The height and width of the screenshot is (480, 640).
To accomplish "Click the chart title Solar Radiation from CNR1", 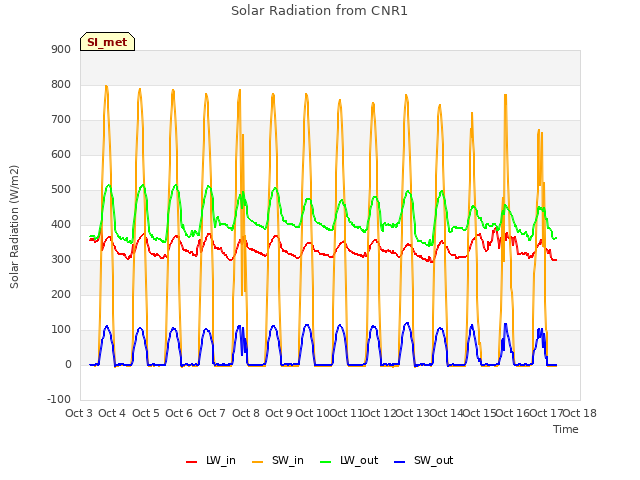I will 319,11.
